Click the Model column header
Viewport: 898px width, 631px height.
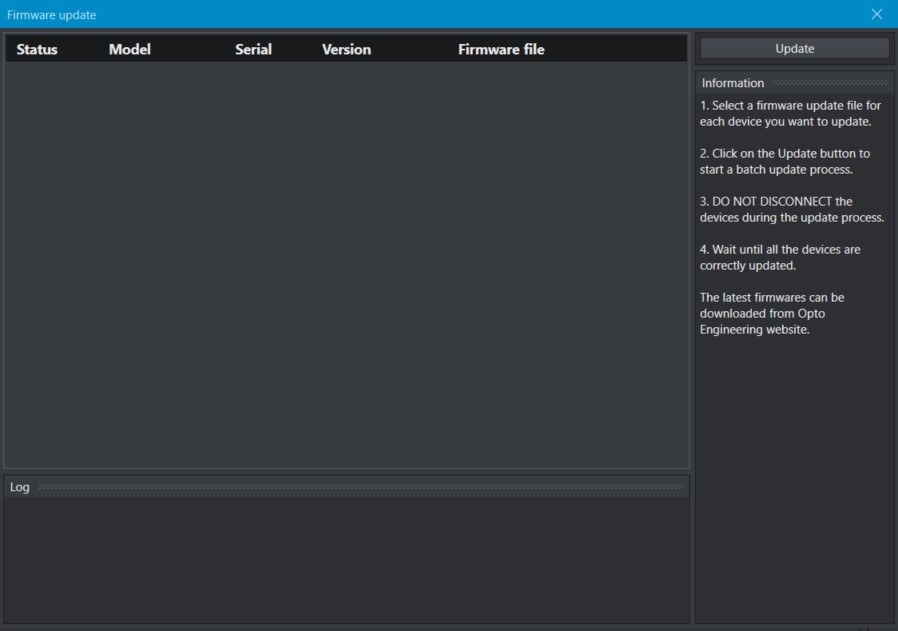point(129,49)
